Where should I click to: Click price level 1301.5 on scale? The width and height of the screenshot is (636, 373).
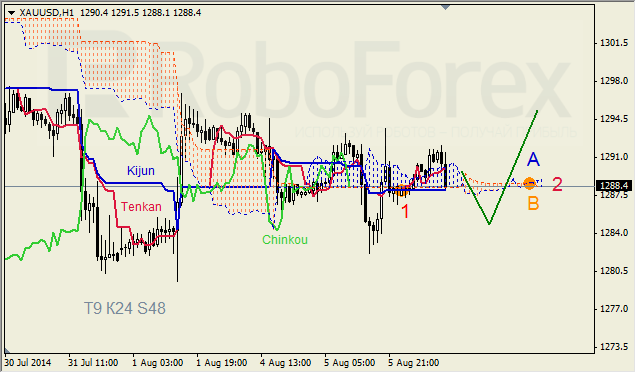614,43
